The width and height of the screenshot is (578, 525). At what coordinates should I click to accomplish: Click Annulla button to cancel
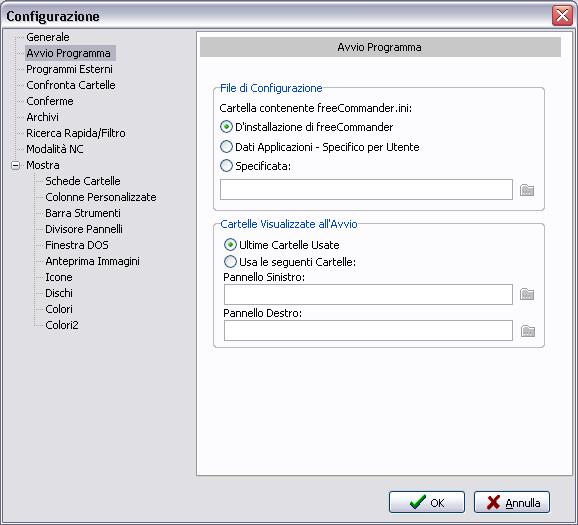(512, 502)
